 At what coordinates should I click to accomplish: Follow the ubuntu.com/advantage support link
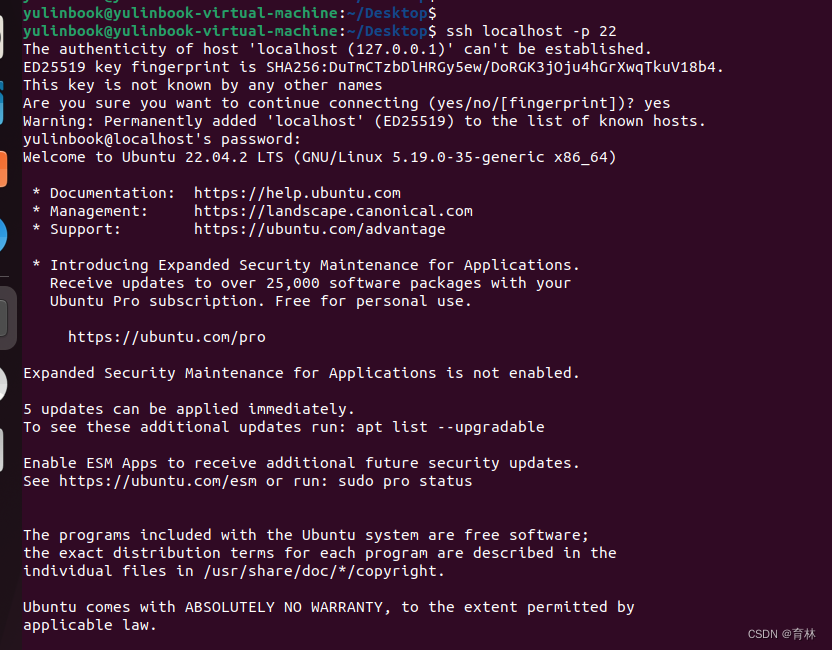point(319,229)
